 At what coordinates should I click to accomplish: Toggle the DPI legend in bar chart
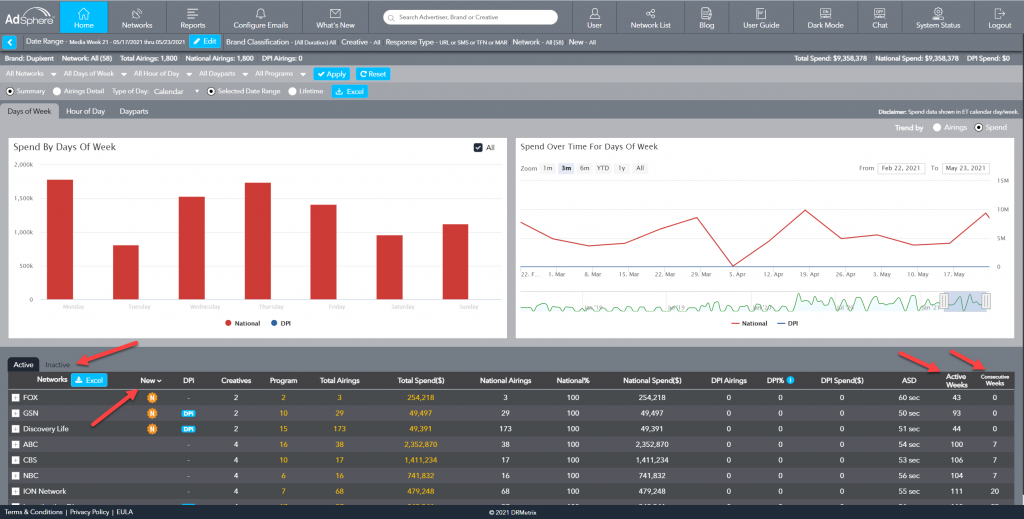pos(281,323)
